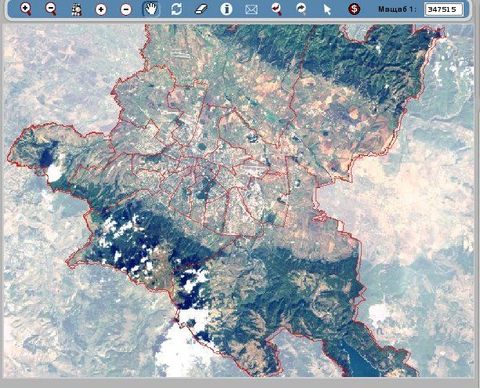
Task: Select the eraser clear tool
Action: click(x=201, y=9)
